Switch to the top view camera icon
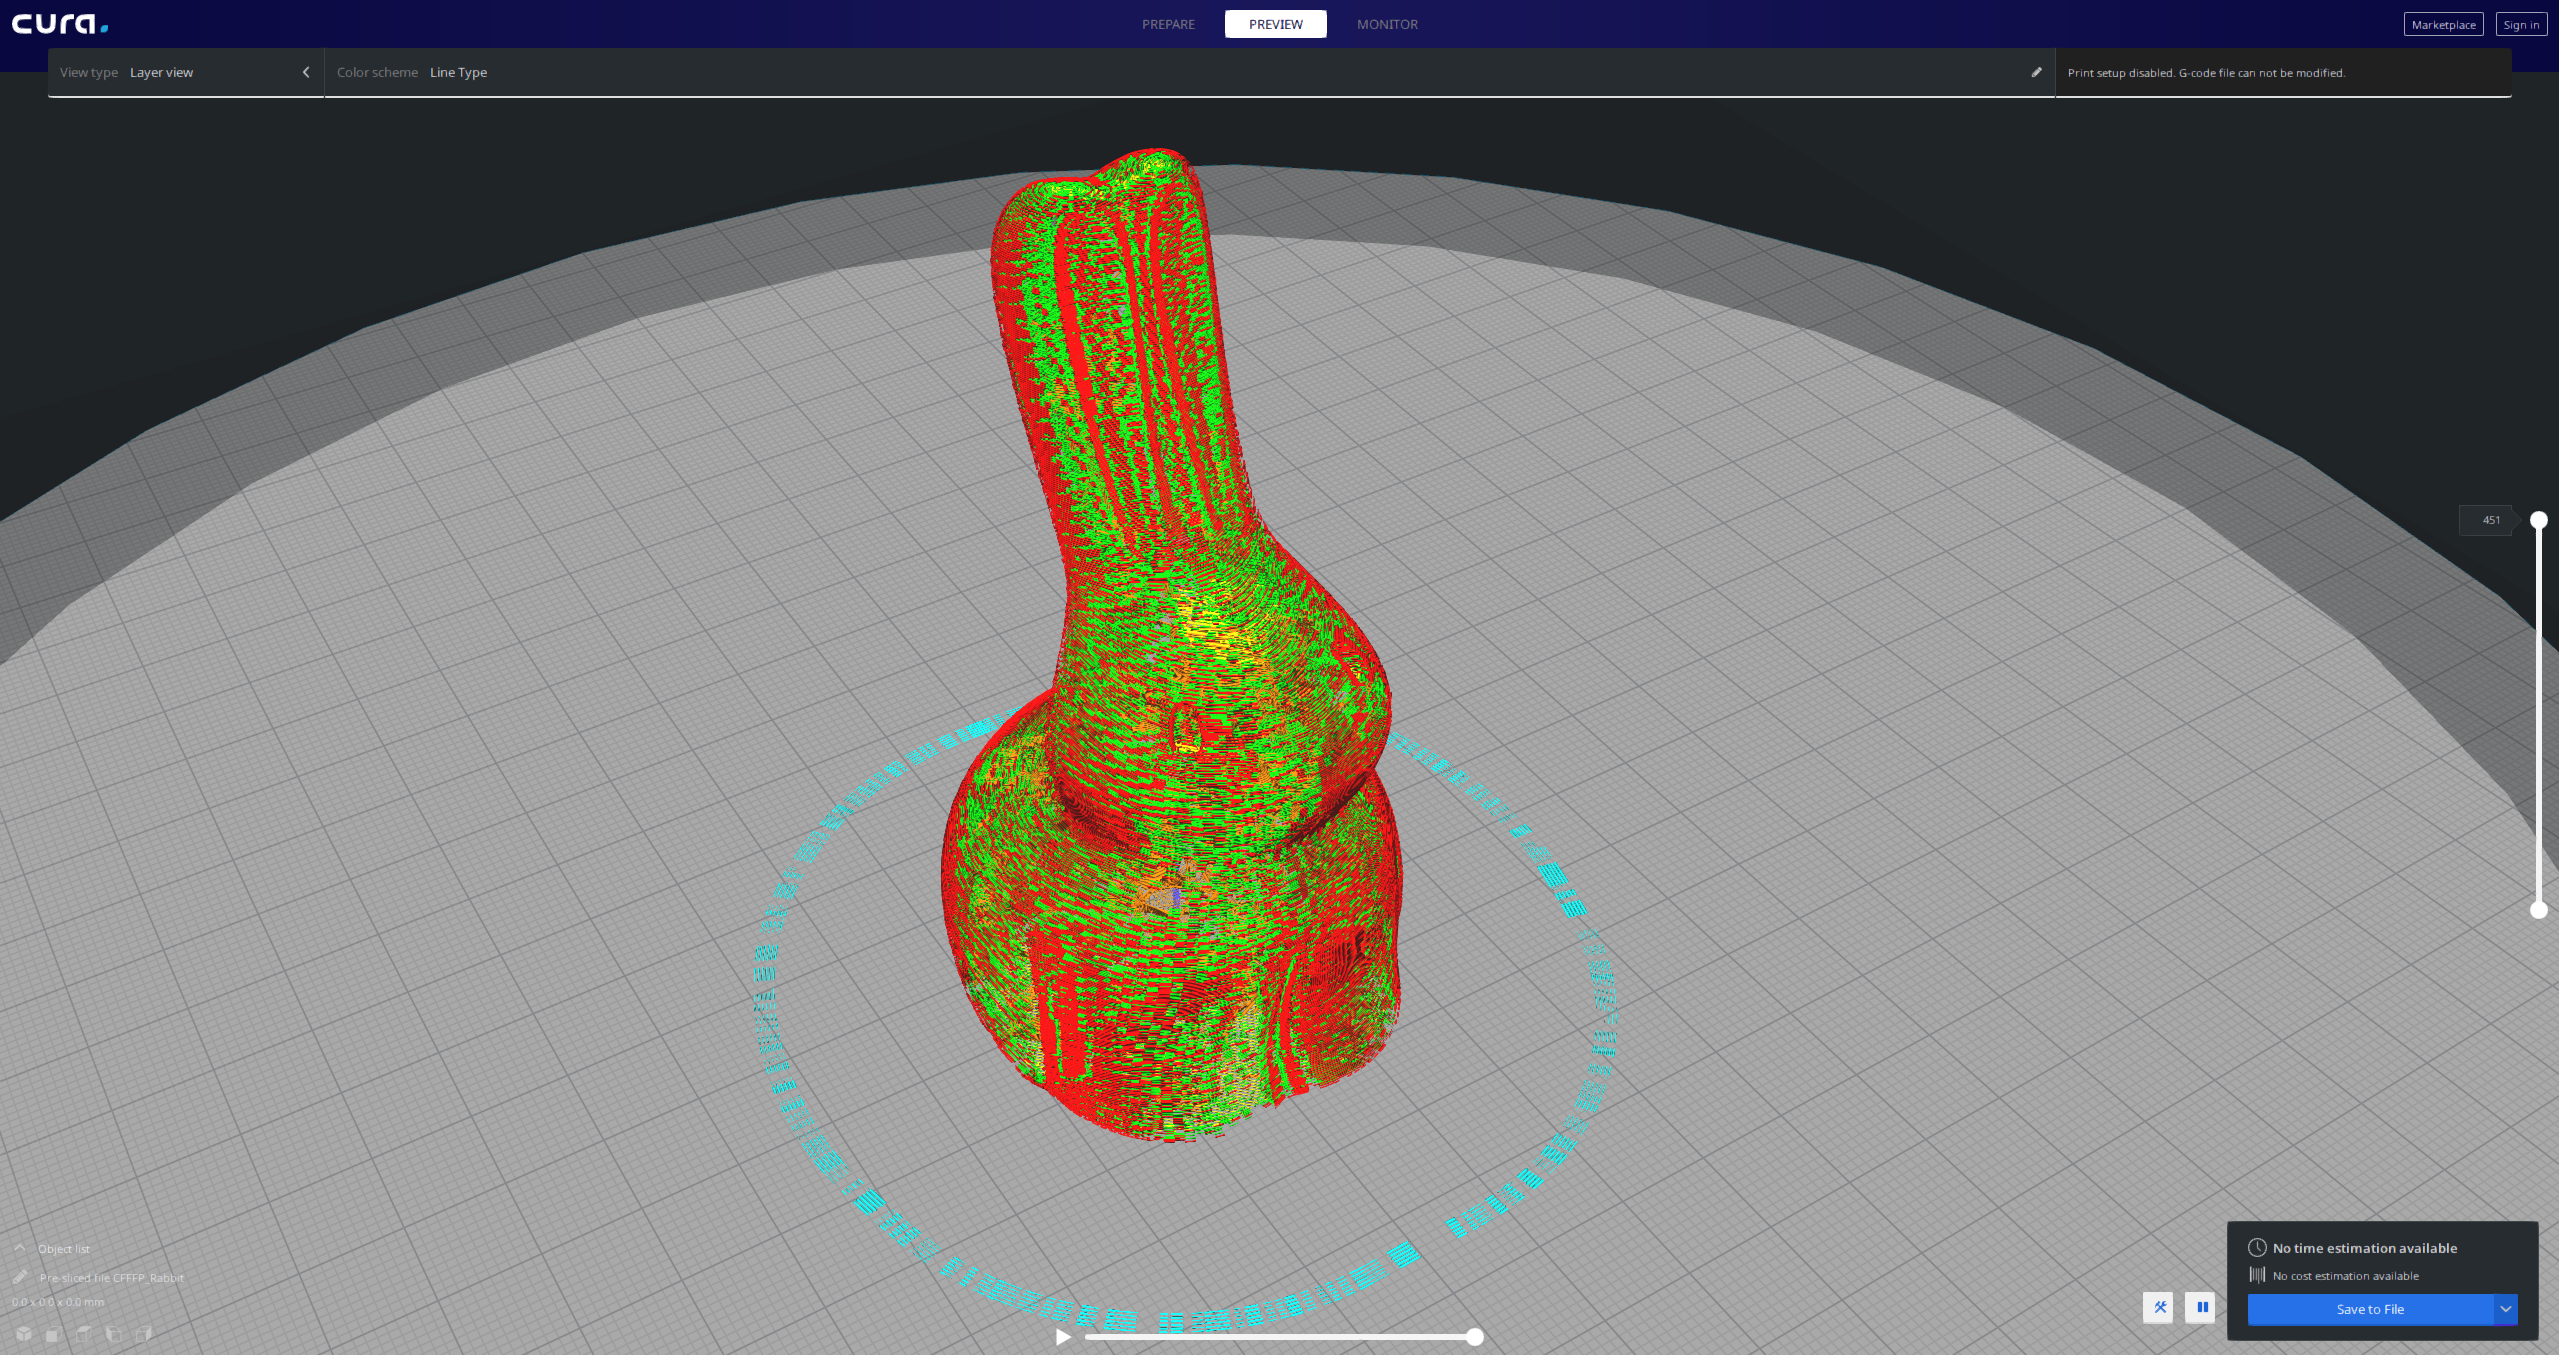The width and height of the screenshot is (2559, 1355). tap(84, 1335)
